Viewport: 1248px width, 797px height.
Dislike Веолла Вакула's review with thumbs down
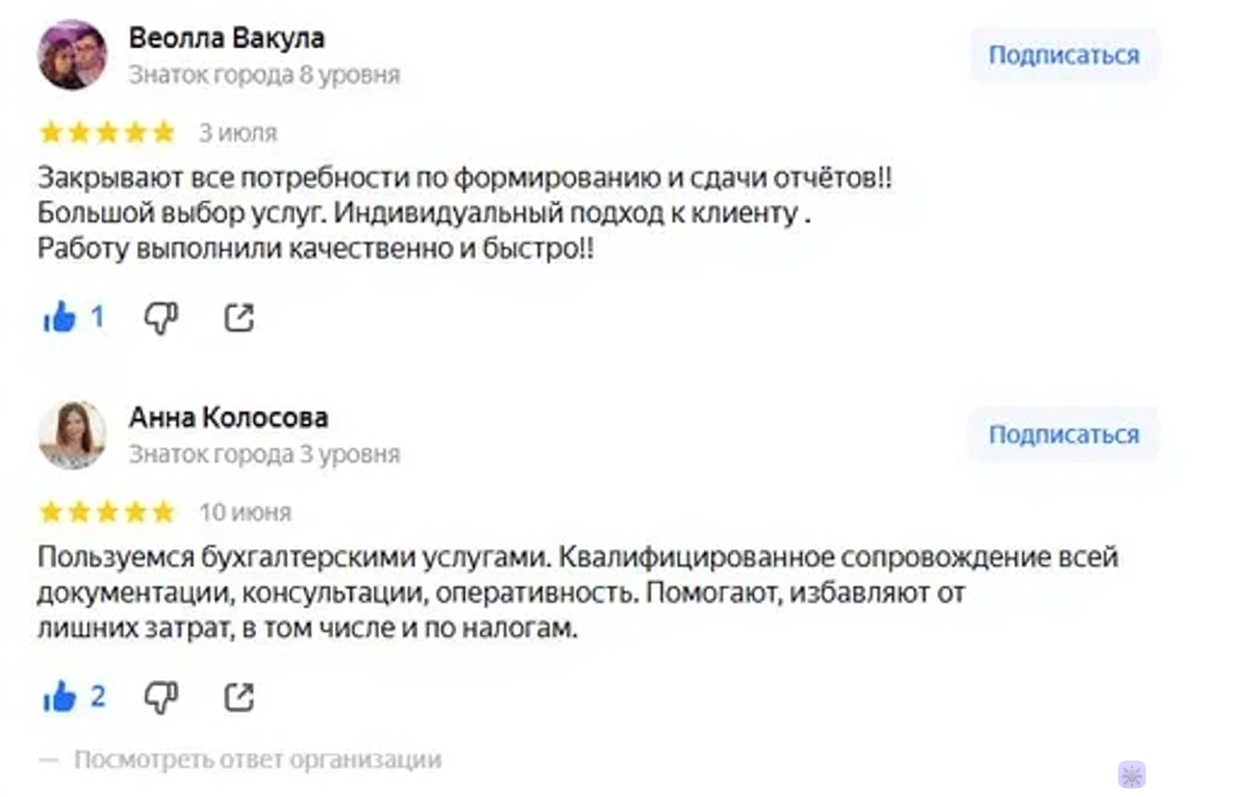(x=161, y=318)
